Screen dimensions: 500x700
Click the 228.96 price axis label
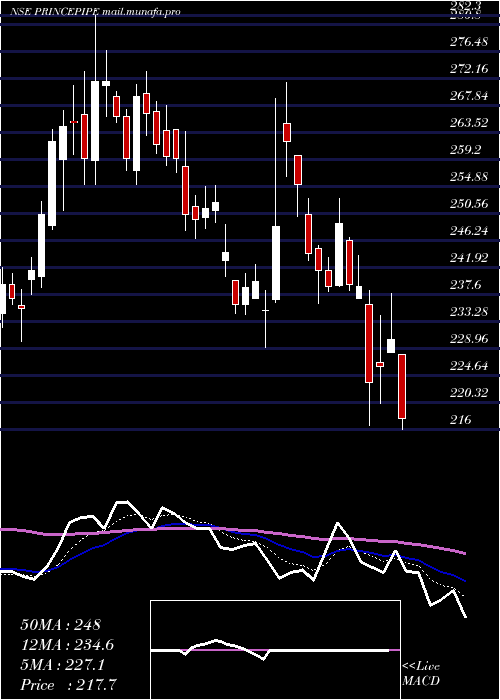point(468,338)
